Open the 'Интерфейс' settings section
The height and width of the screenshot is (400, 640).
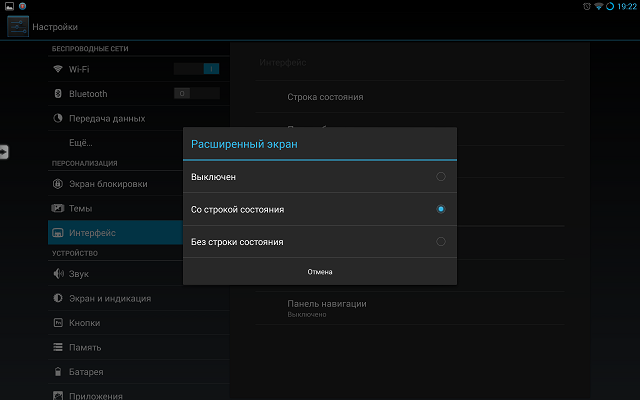click(x=92, y=233)
